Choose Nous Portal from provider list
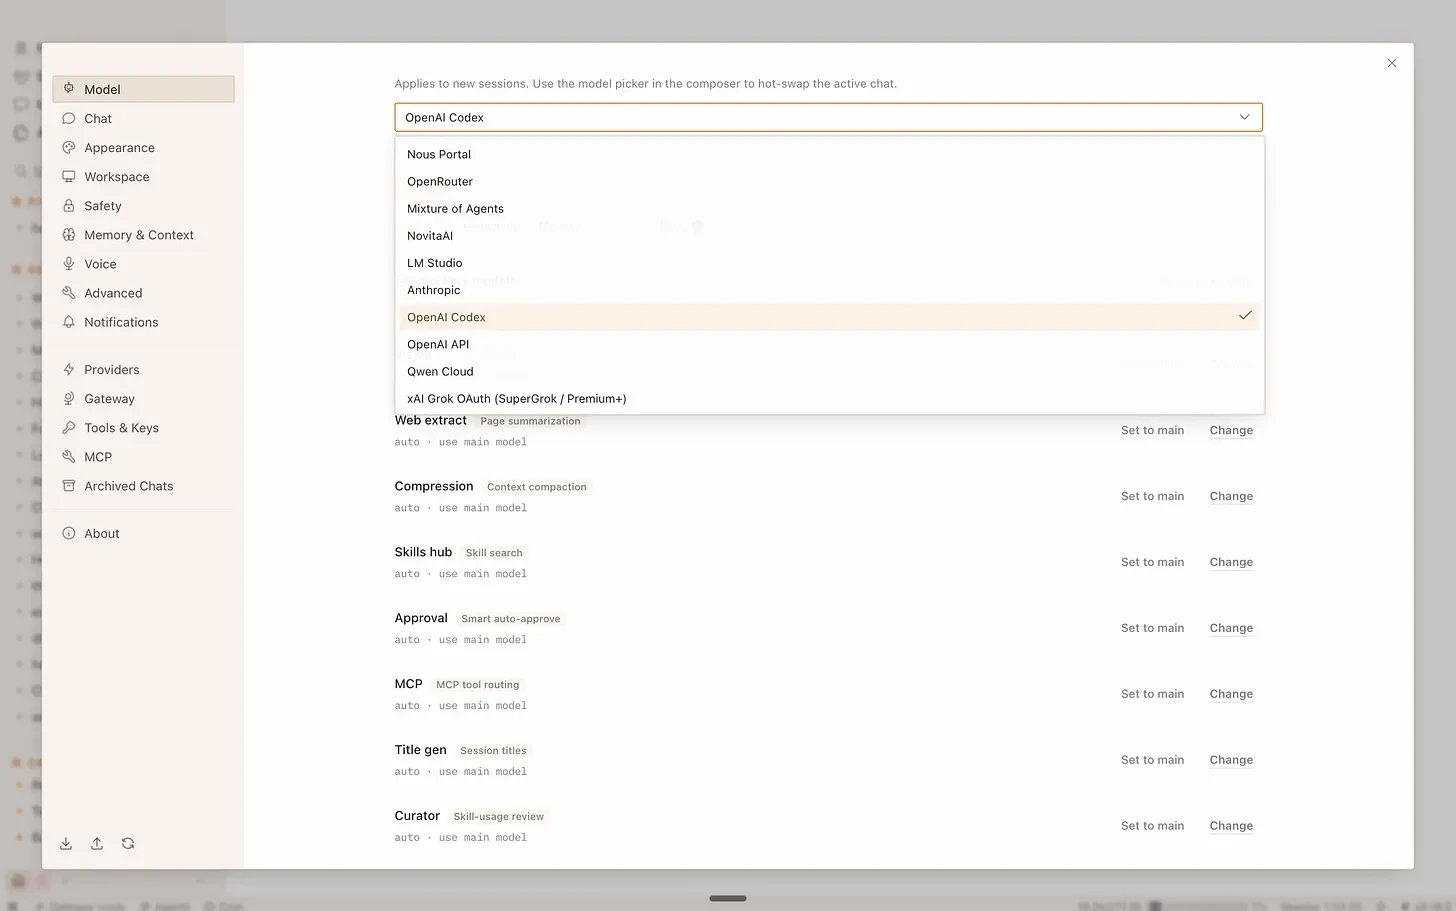1456x911 pixels. (828, 154)
